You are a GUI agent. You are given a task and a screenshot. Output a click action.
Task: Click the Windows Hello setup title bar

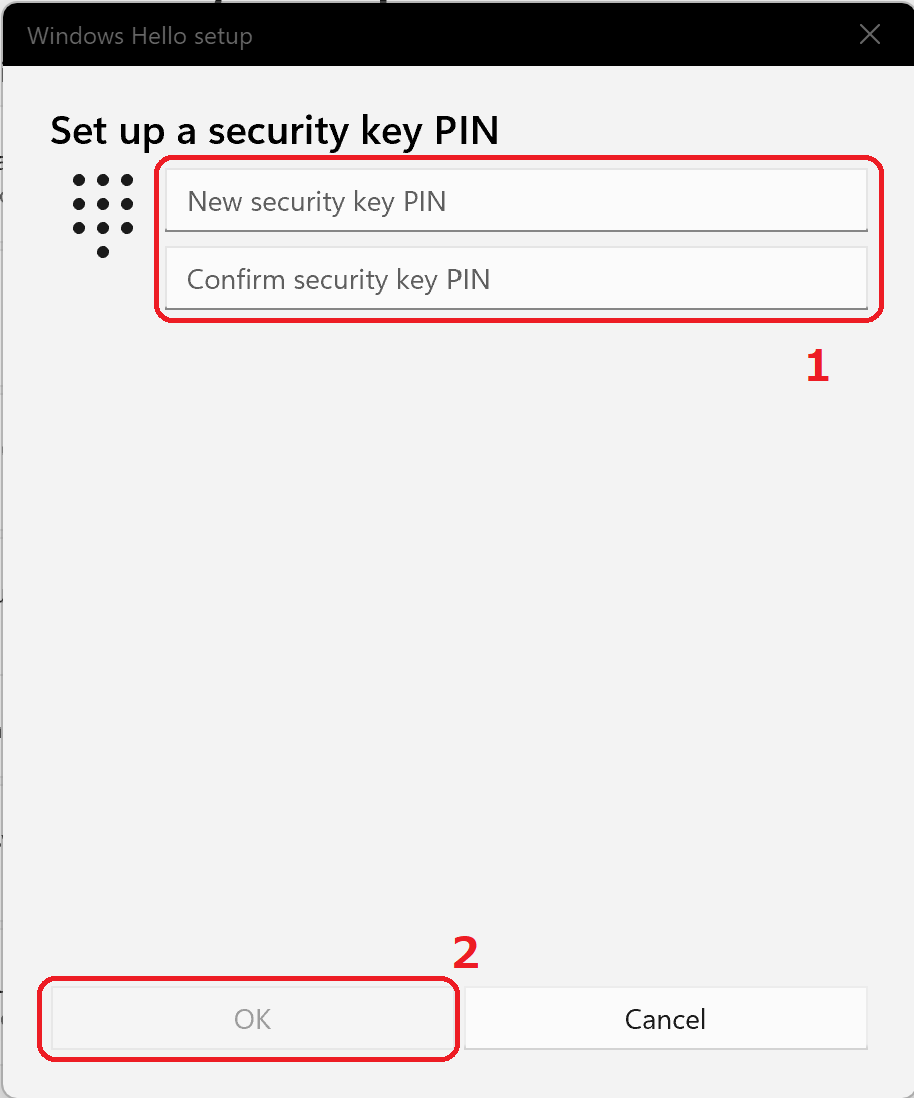click(x=500, y=36)
